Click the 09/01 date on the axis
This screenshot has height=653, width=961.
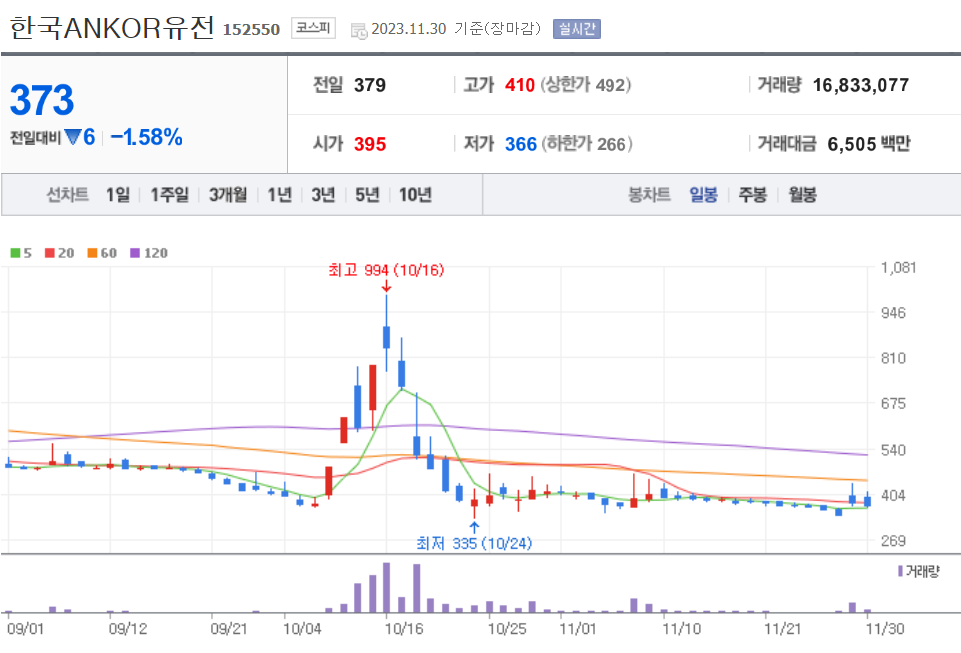click(x=26, y=629)
